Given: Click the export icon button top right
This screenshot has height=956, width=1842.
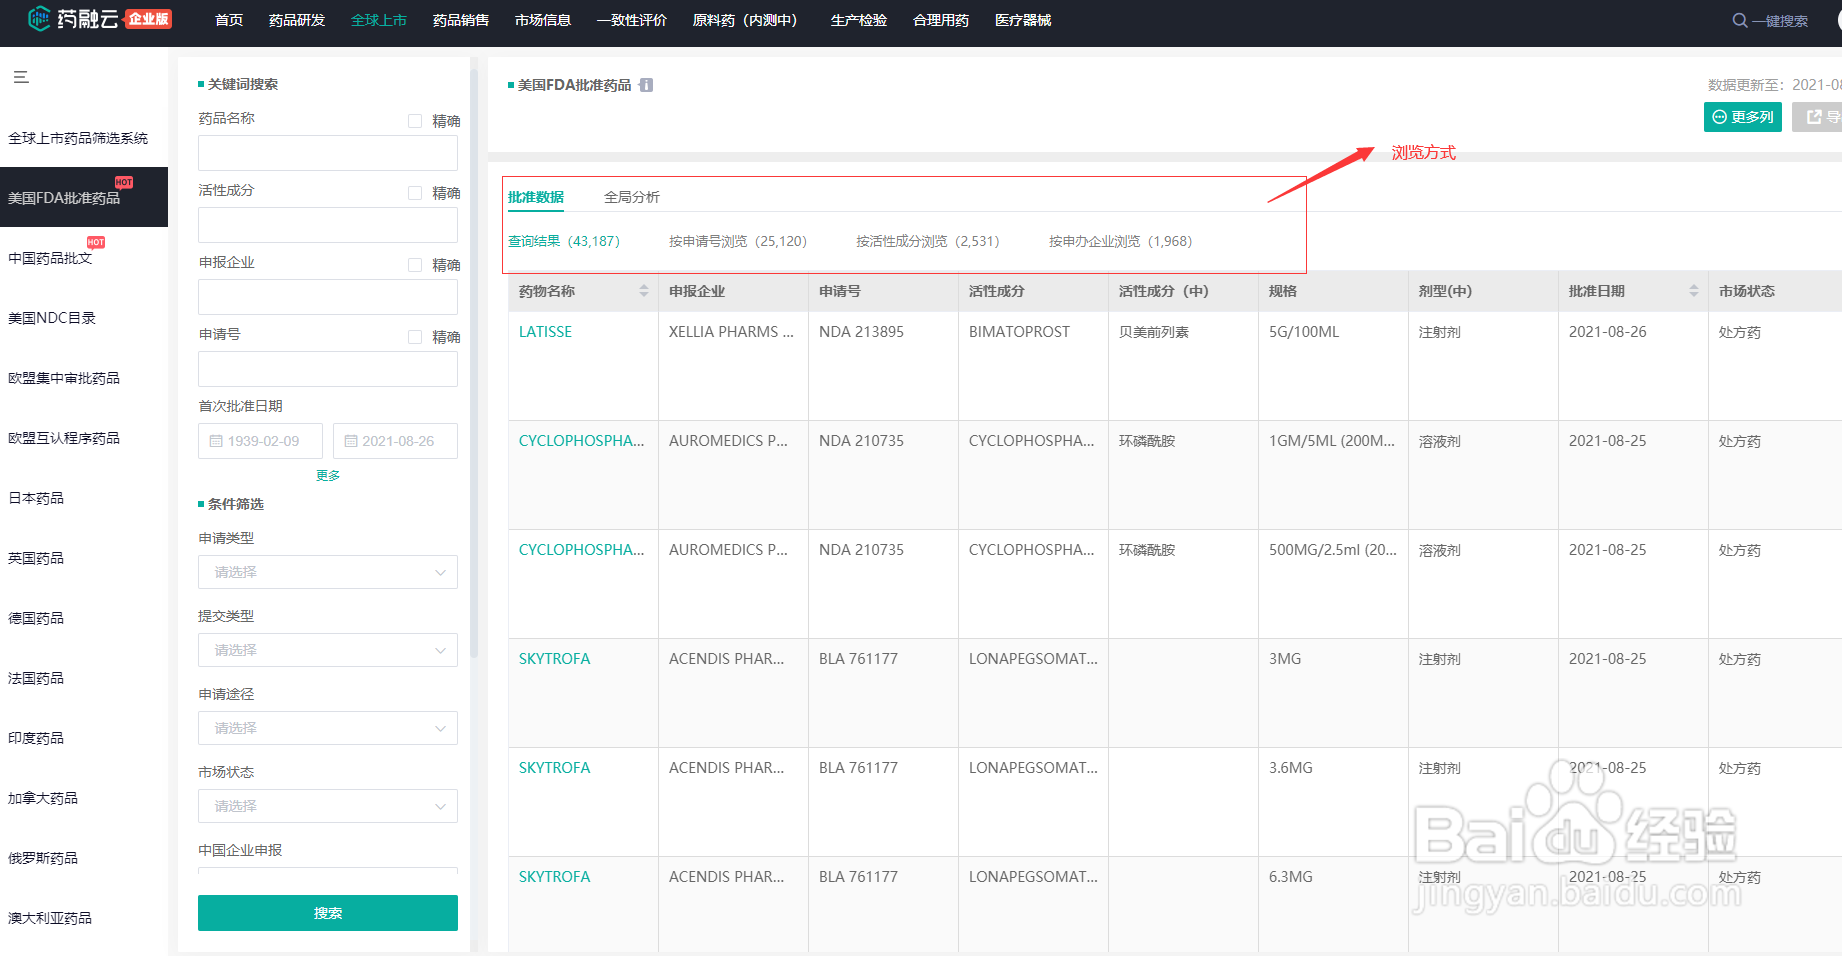Looking at the screenshot, I should pos(1818,117).
